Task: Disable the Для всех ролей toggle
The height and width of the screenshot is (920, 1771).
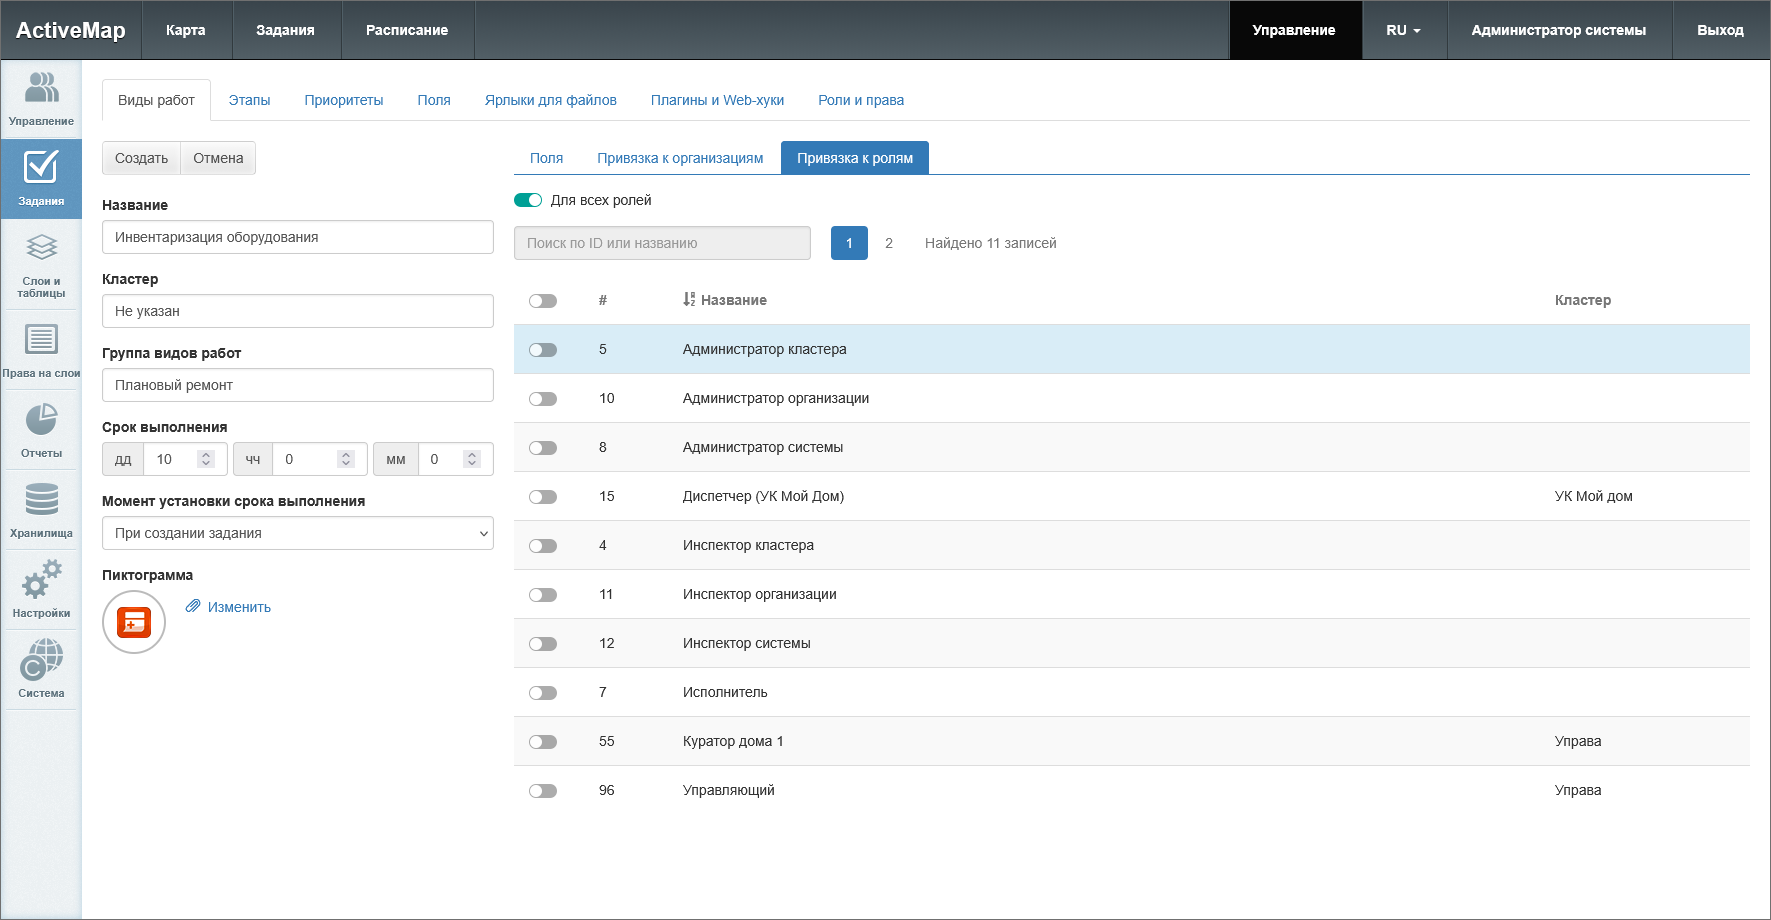Action: pos(528,200)
